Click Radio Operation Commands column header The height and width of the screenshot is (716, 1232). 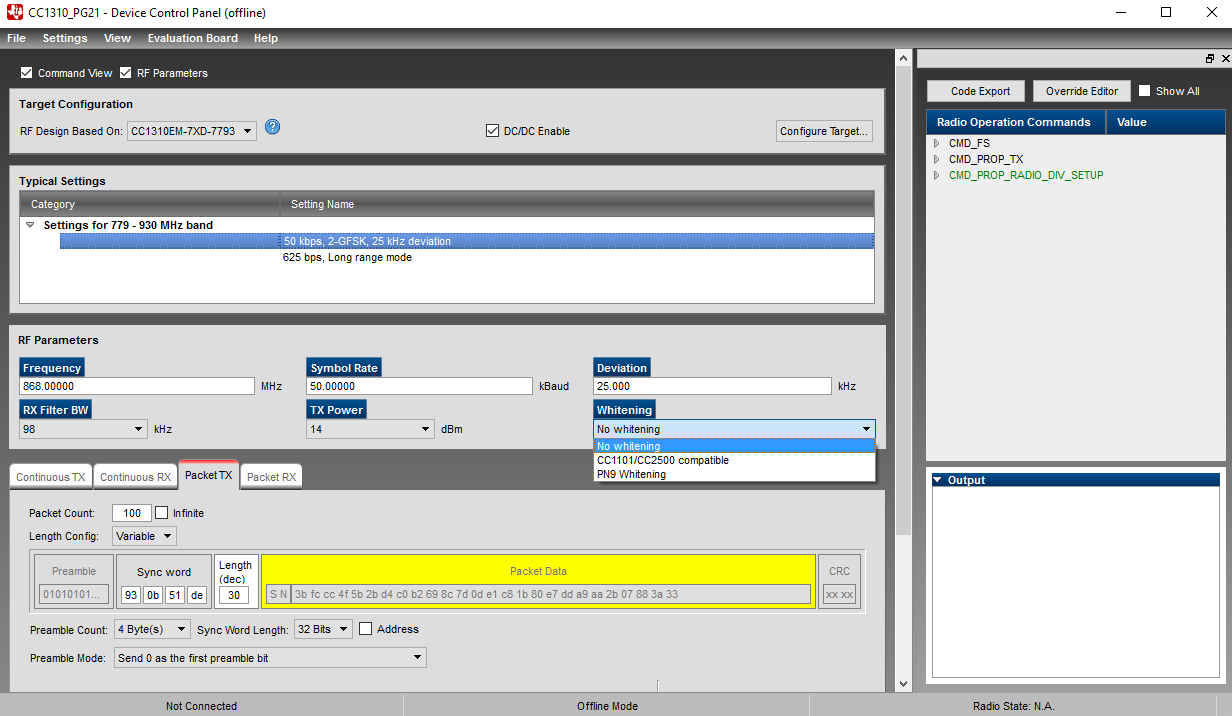1015,122
